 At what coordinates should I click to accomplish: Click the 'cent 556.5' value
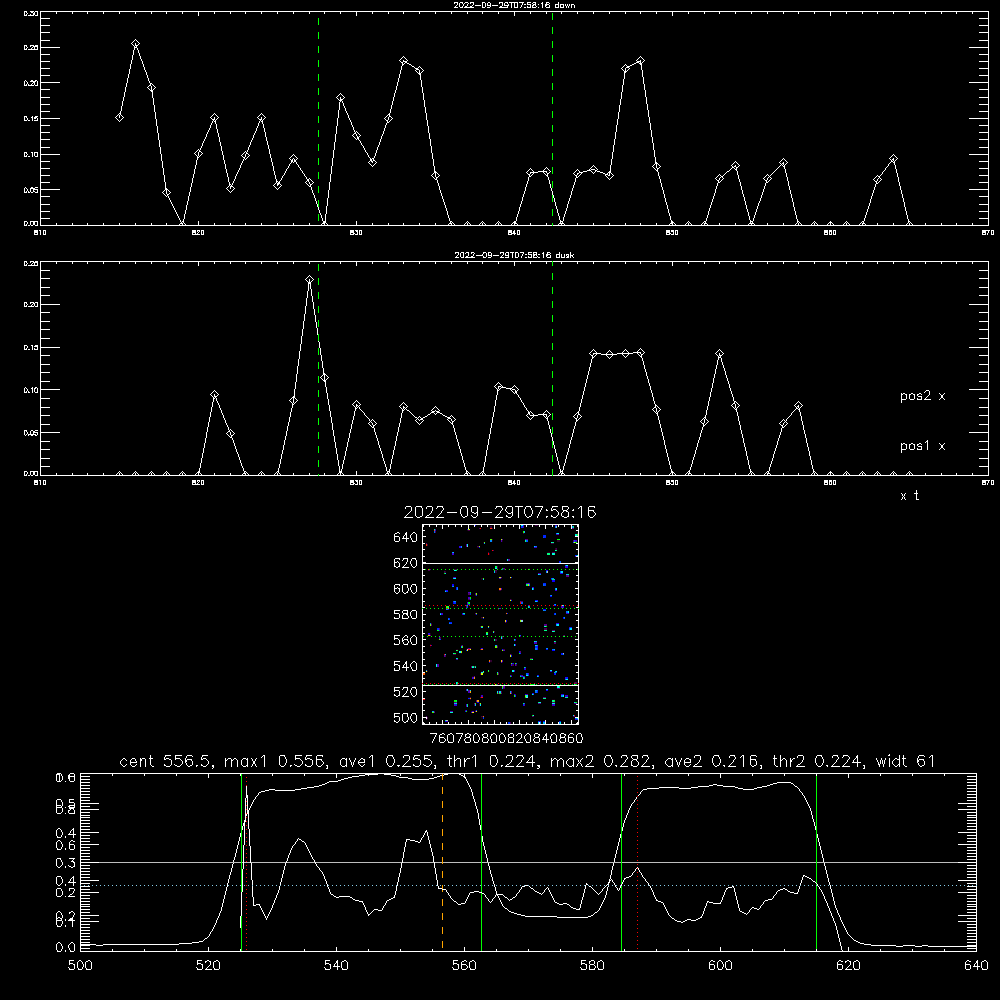(x=167, y=761)
